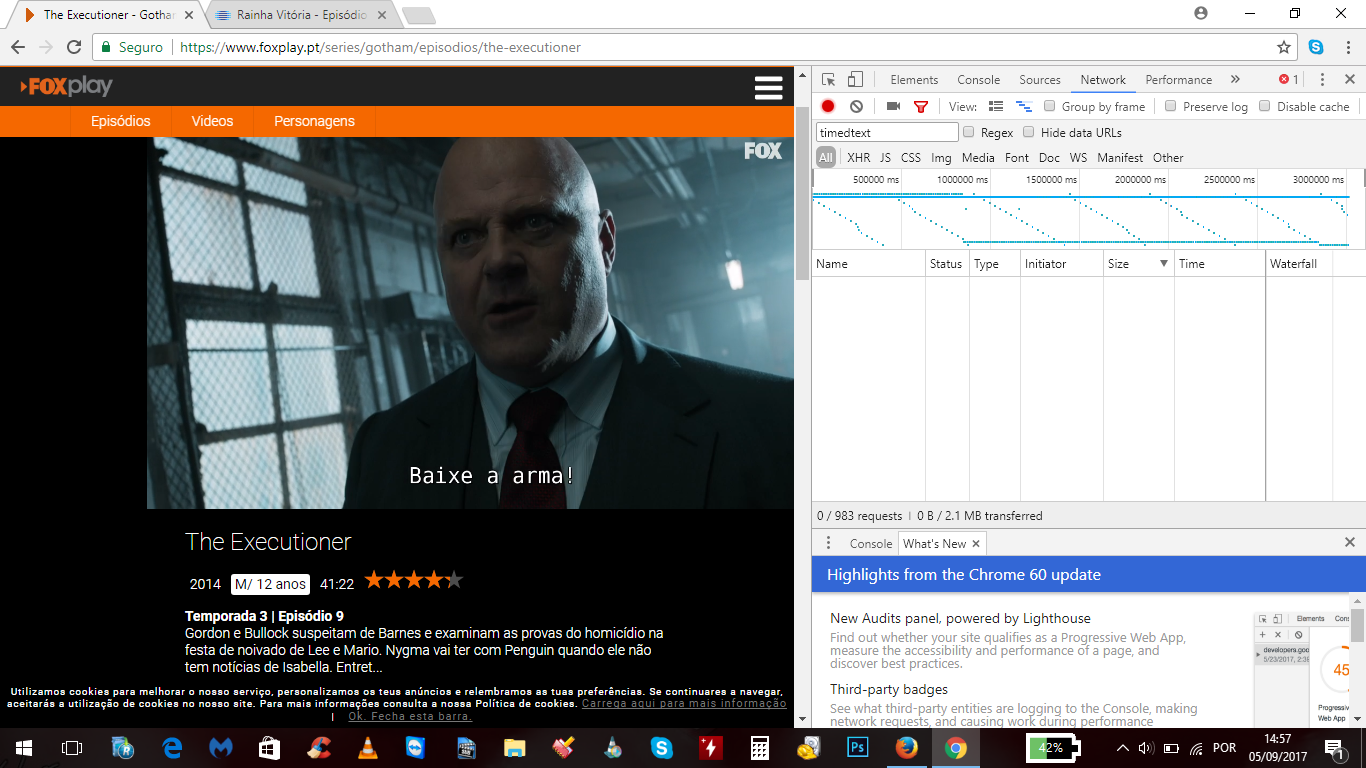Toggle the device toolbar icon
1366x768 pixels.
coord(856,80)
